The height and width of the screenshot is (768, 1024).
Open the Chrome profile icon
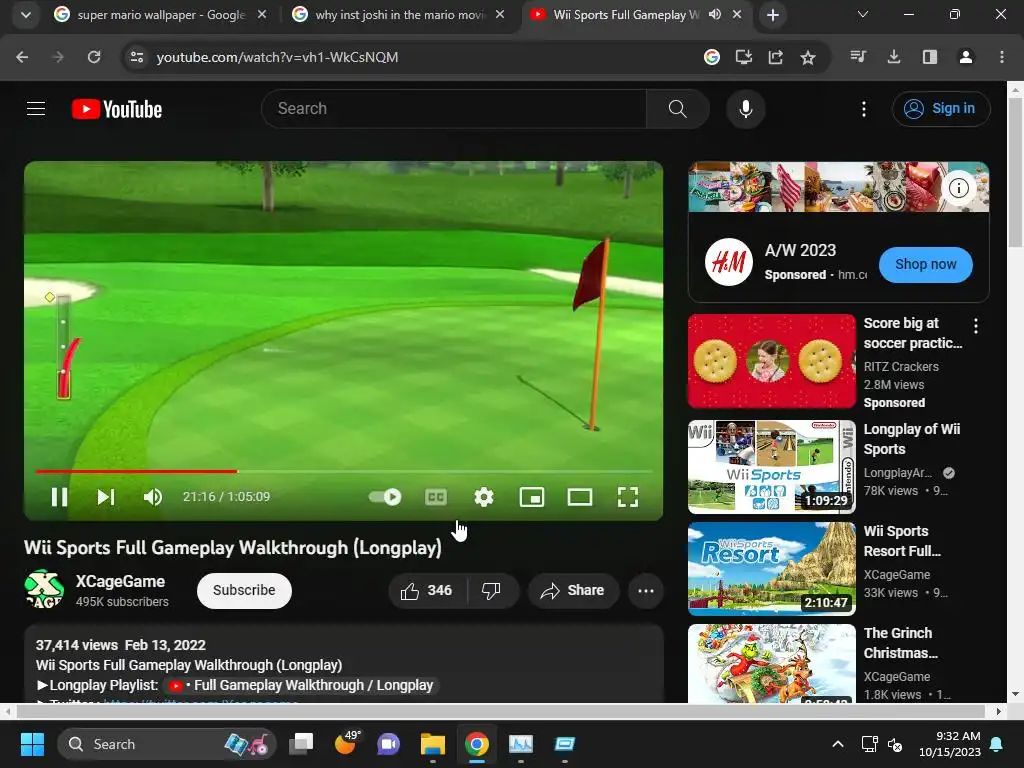[x=966, y=57]
